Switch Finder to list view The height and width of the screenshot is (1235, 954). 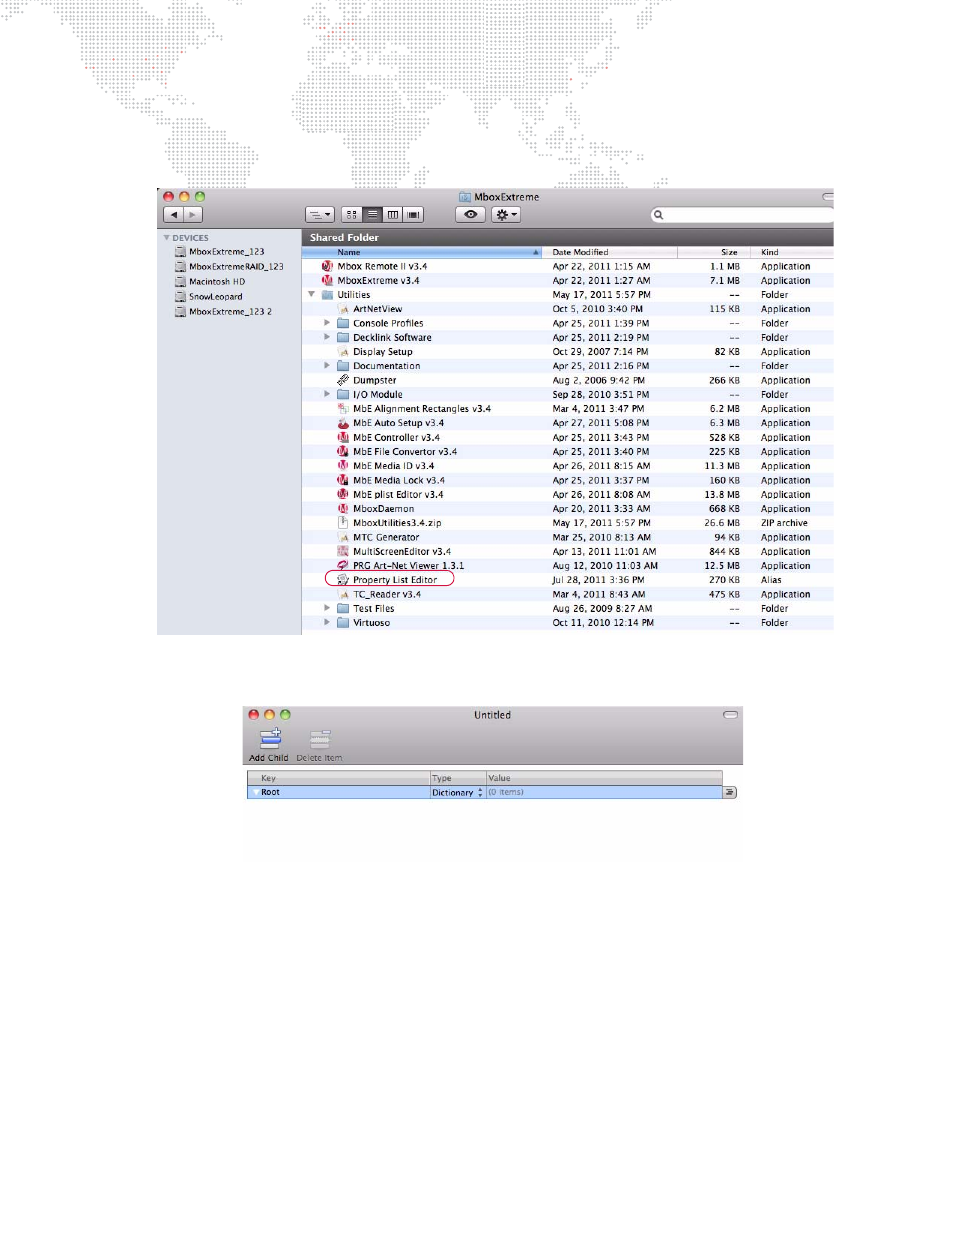(372, 215)
